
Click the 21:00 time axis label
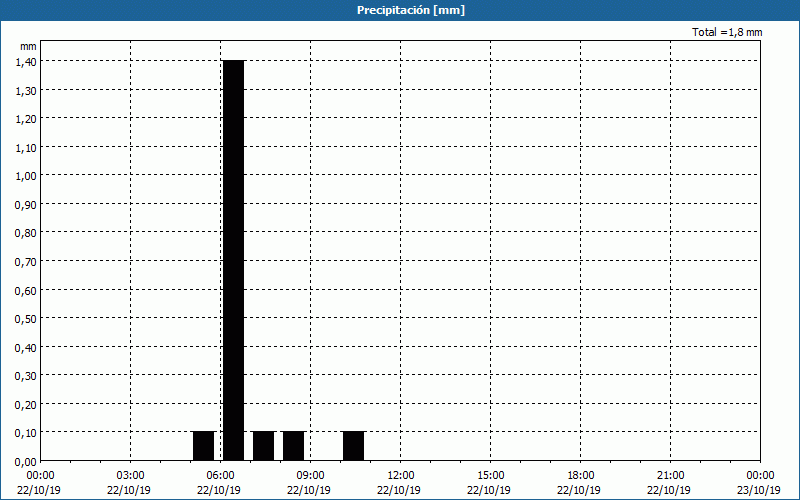(x=670, y=476)
